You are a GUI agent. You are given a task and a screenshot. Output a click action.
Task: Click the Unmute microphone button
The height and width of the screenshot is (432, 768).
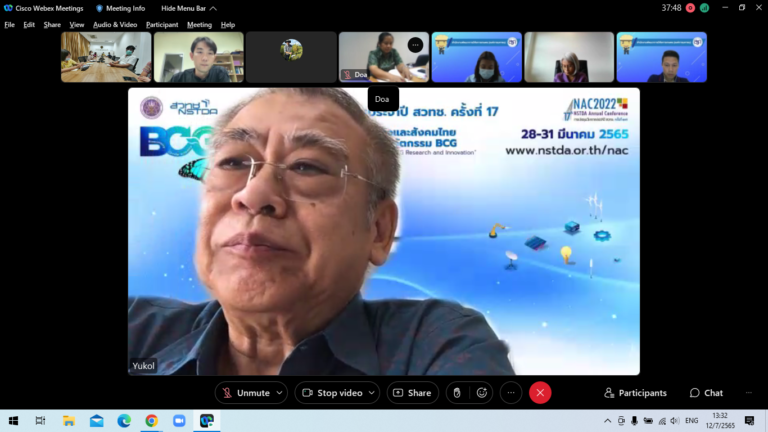pos(245,393)
